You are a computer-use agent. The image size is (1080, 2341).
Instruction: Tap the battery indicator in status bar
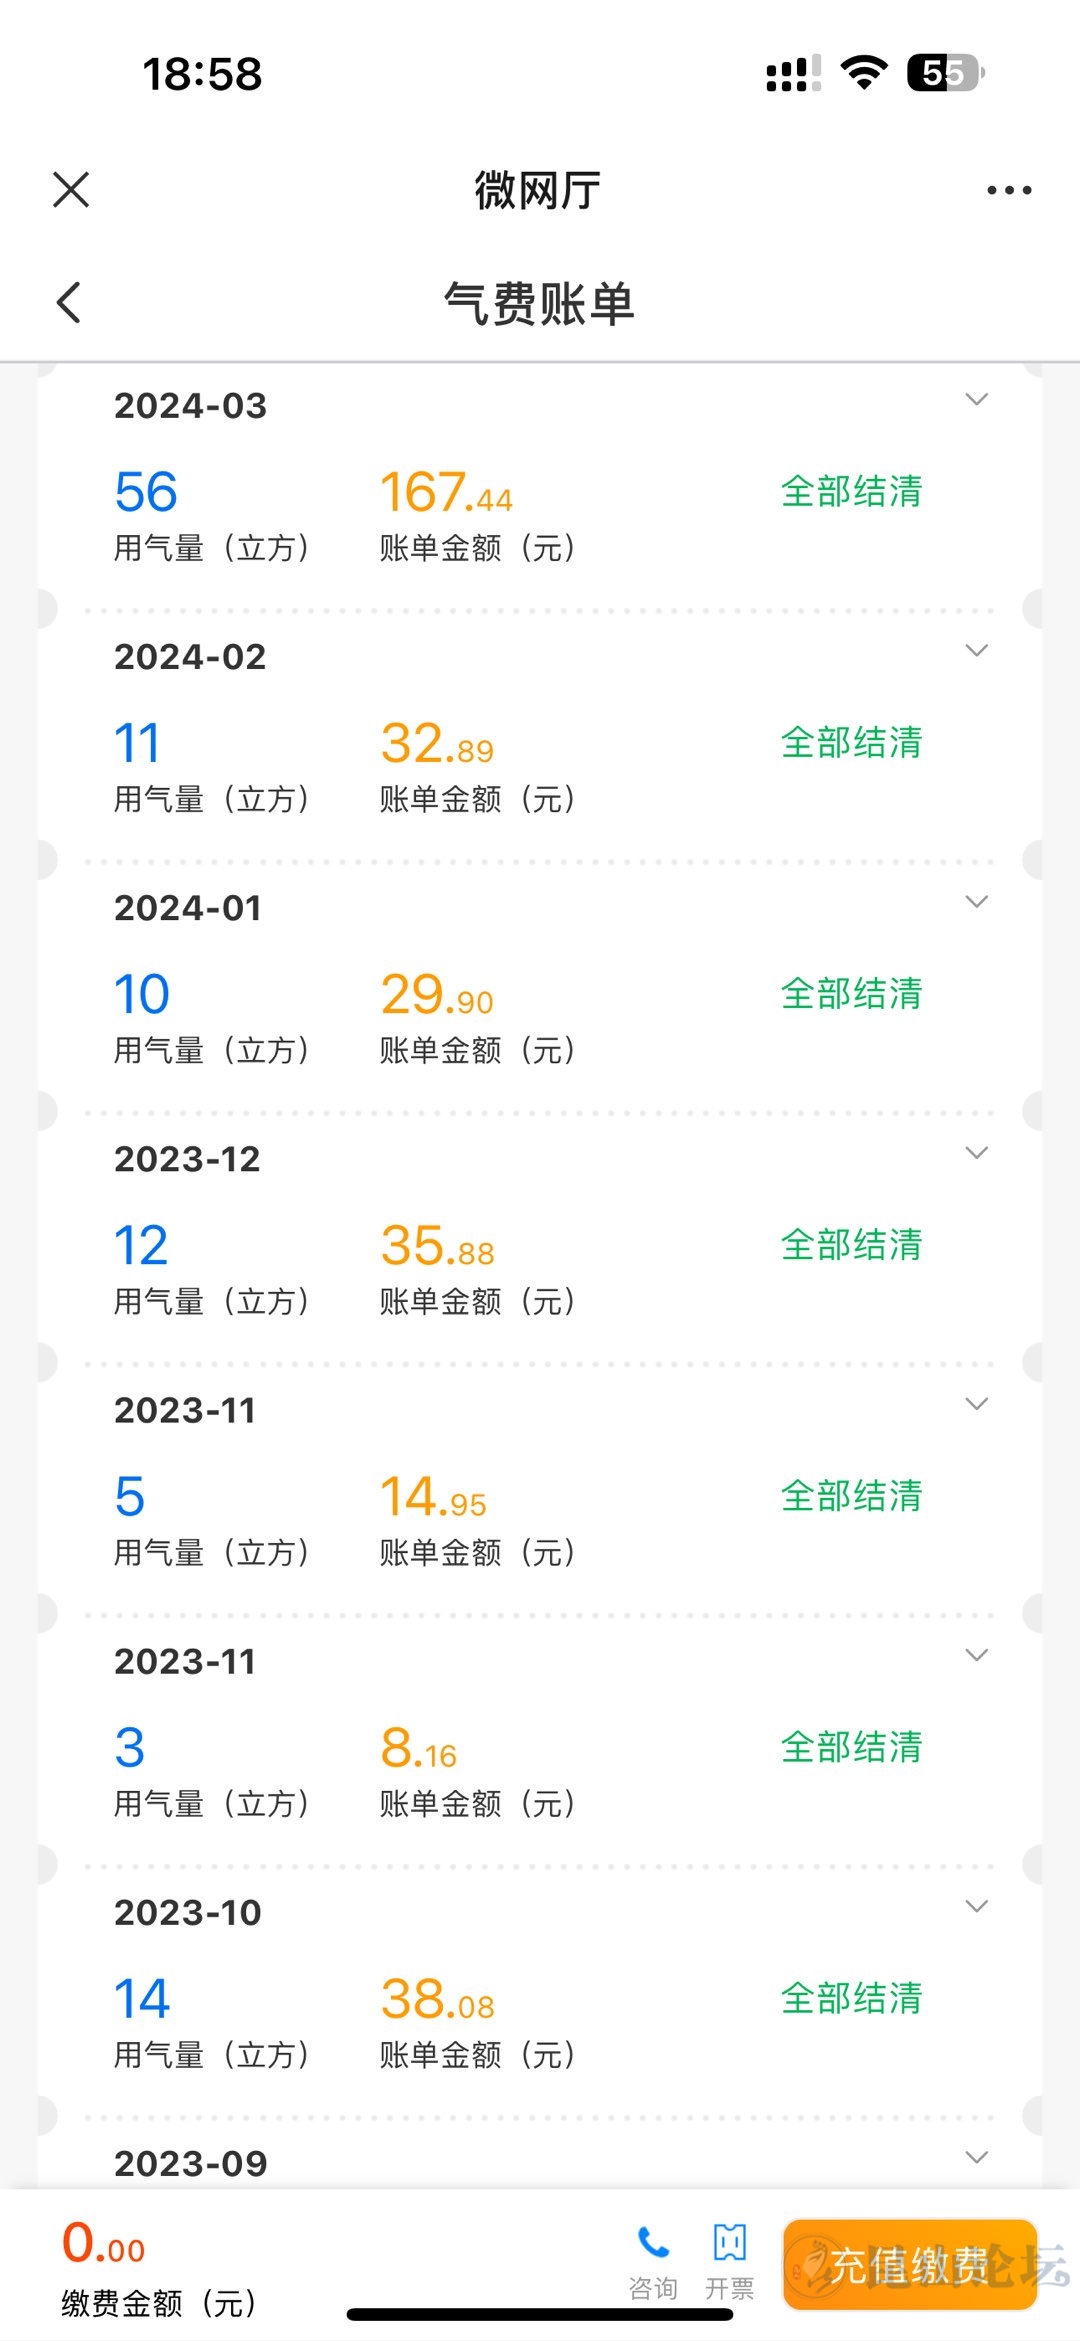coord(944,73)
